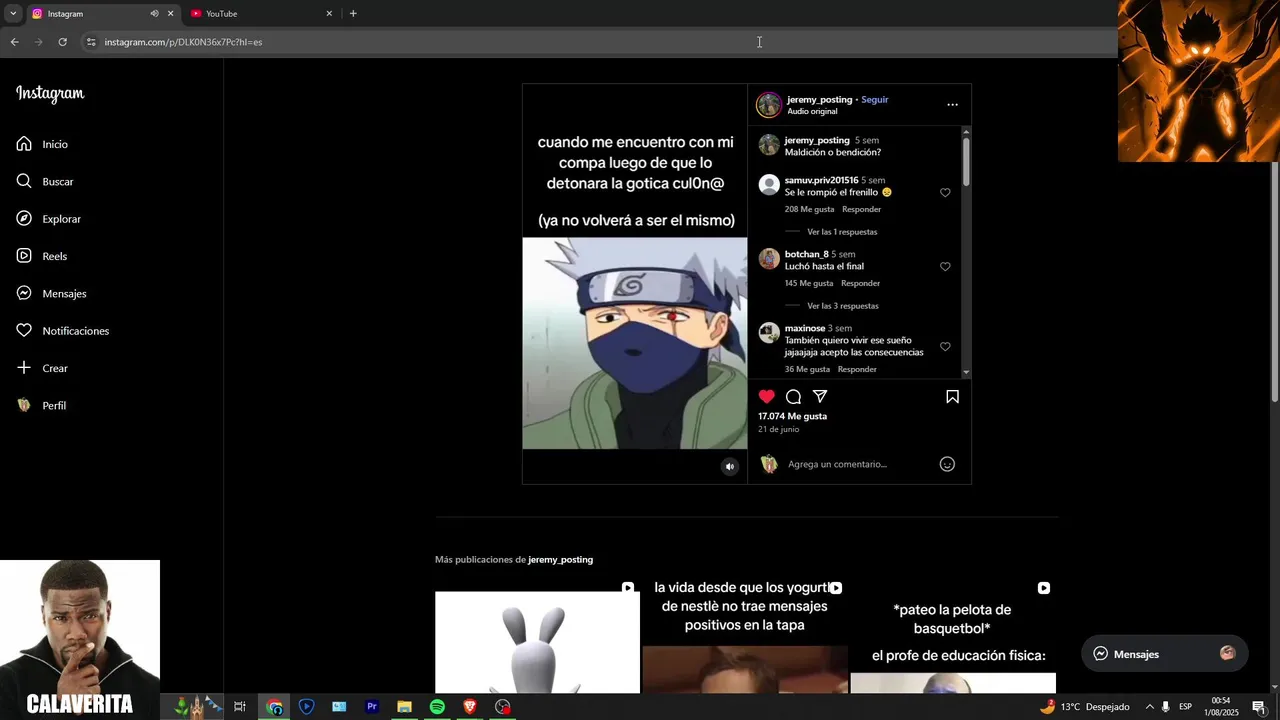Mute the video with the speaker button
1280x720 pixels.
click(x=730, y=466)
